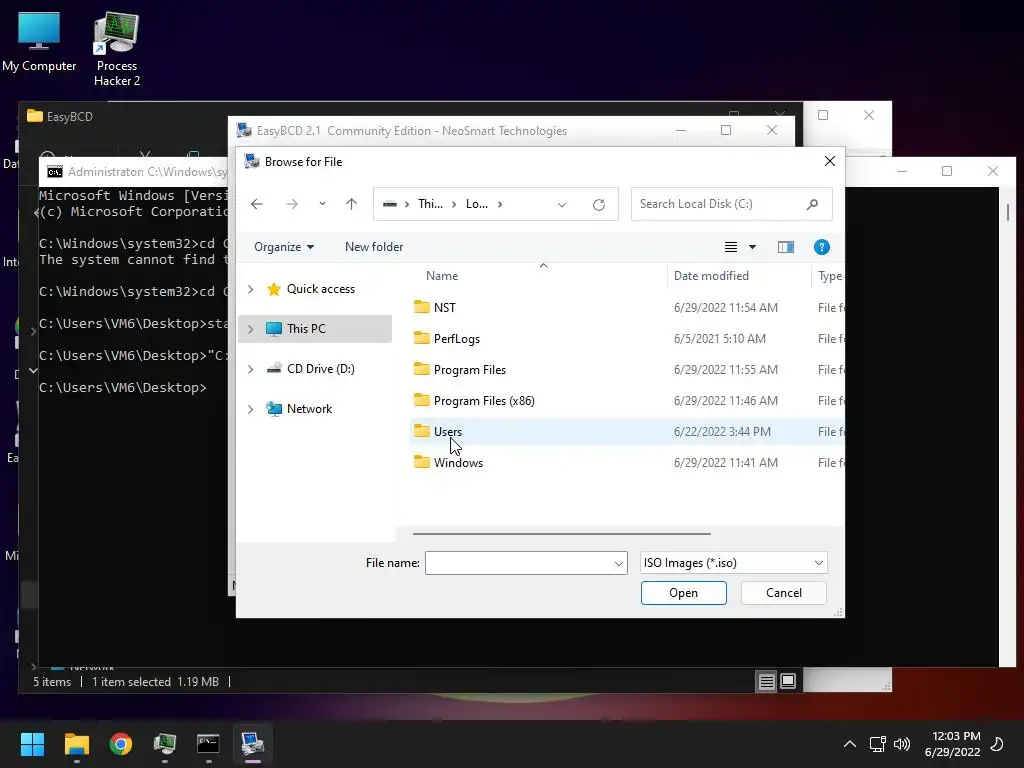Screen dimensions: 1024x768
Task: Click the EasyBCD folder window title
Action: tap(69, 116)
